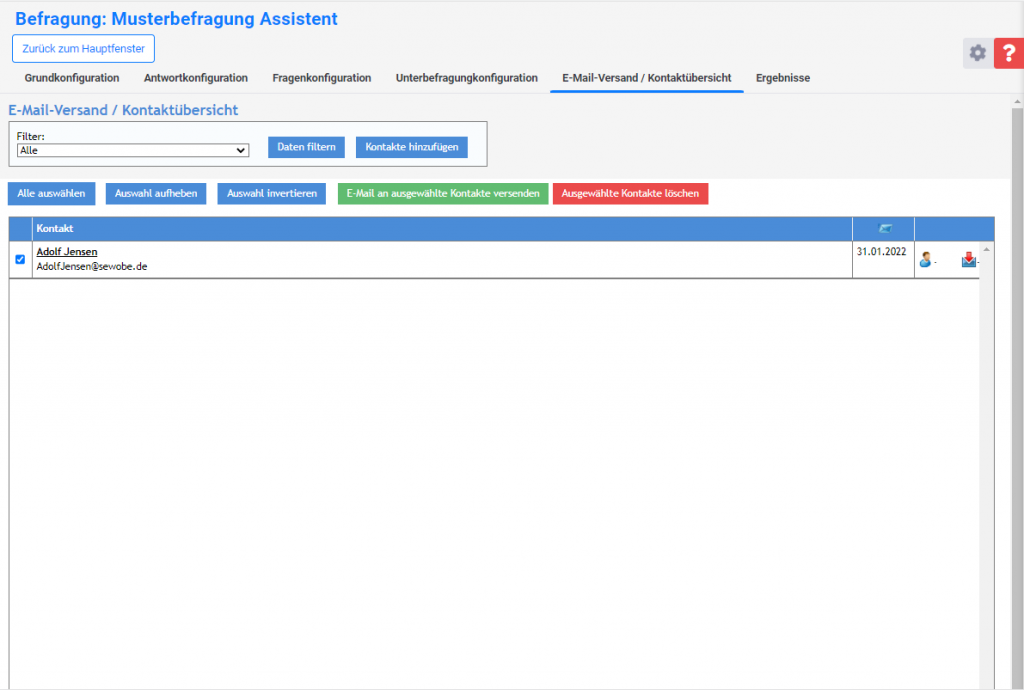Click Kontakte hinzufügen button

[411, 147]
